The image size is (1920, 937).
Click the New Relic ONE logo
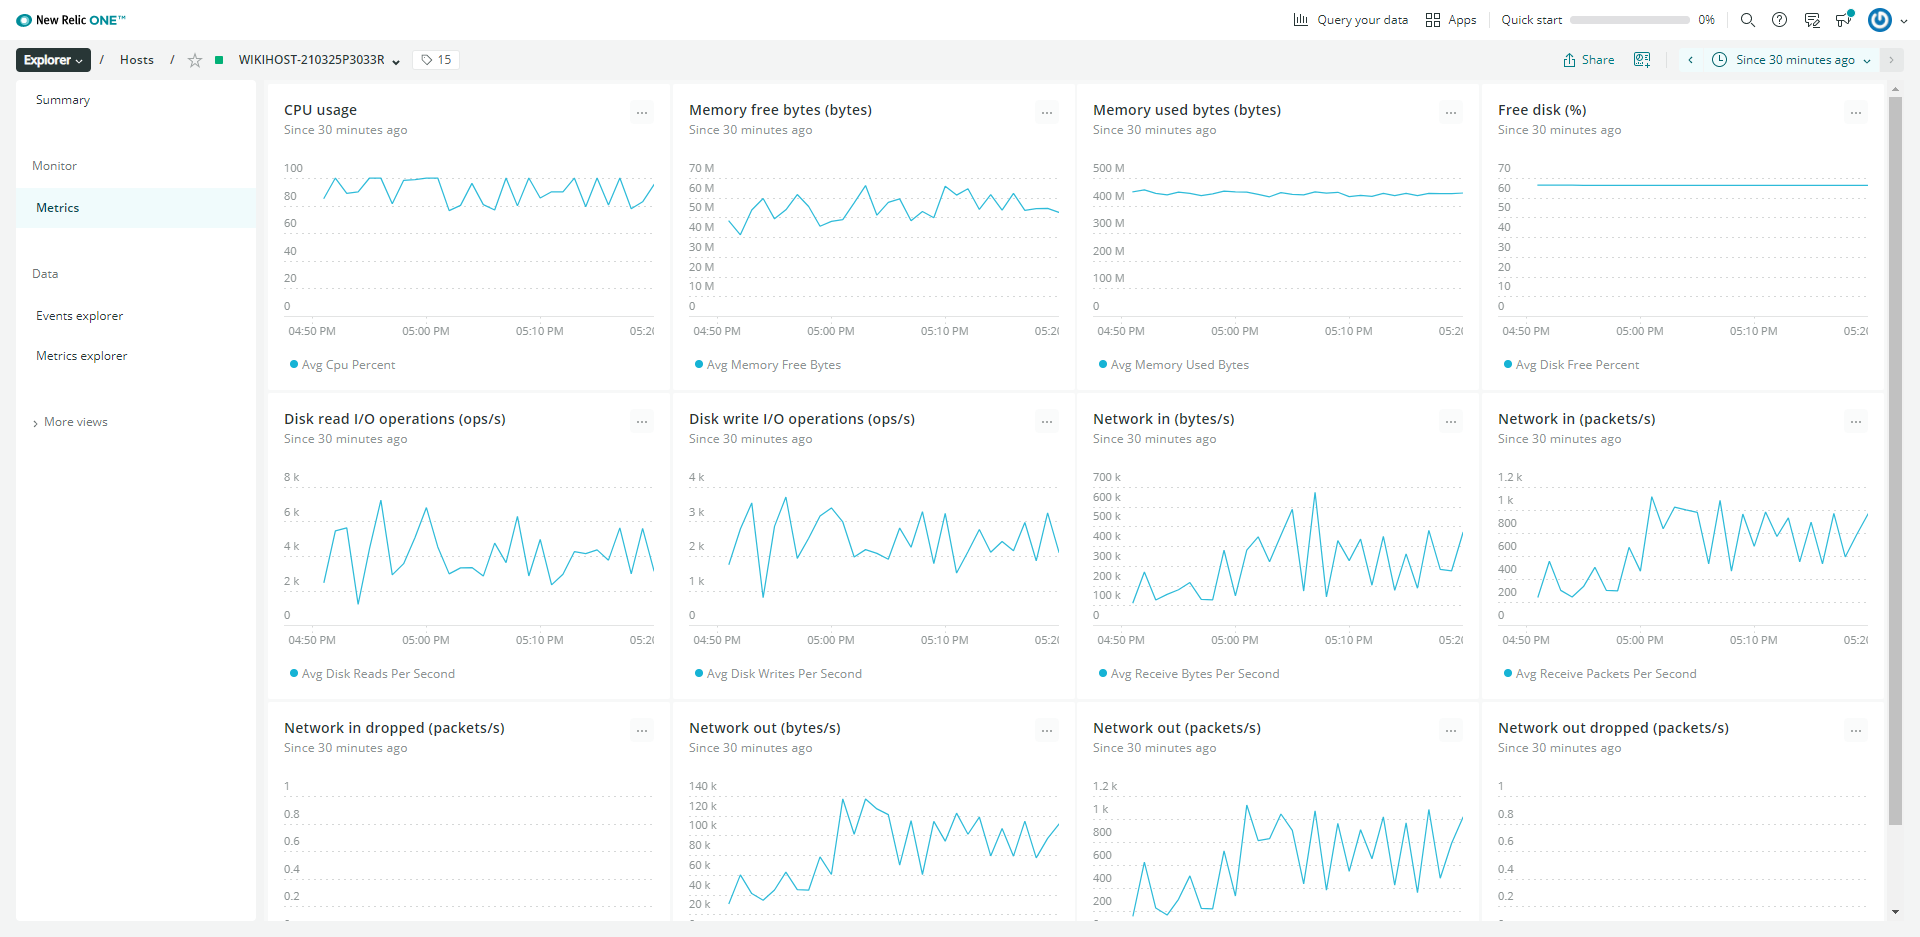click(71, 20)
